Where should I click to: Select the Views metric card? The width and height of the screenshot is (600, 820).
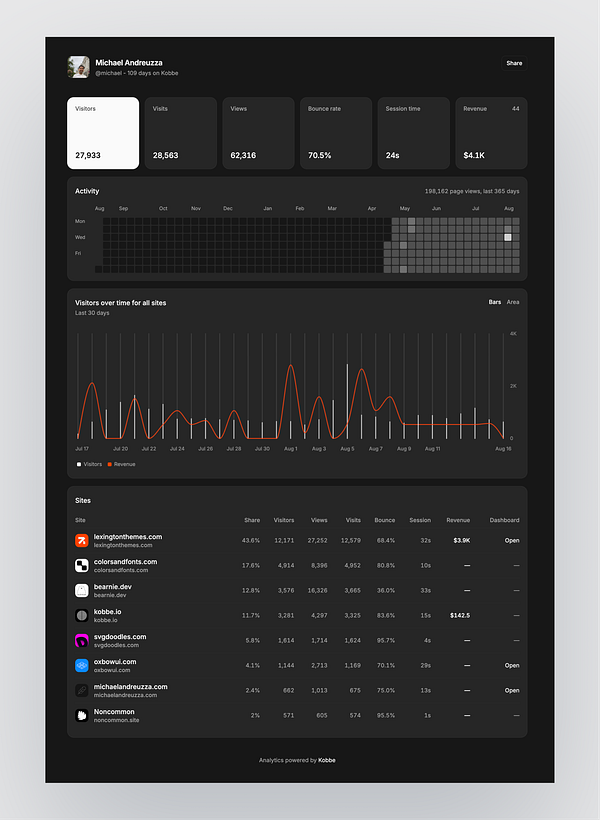tap(258, 133)
